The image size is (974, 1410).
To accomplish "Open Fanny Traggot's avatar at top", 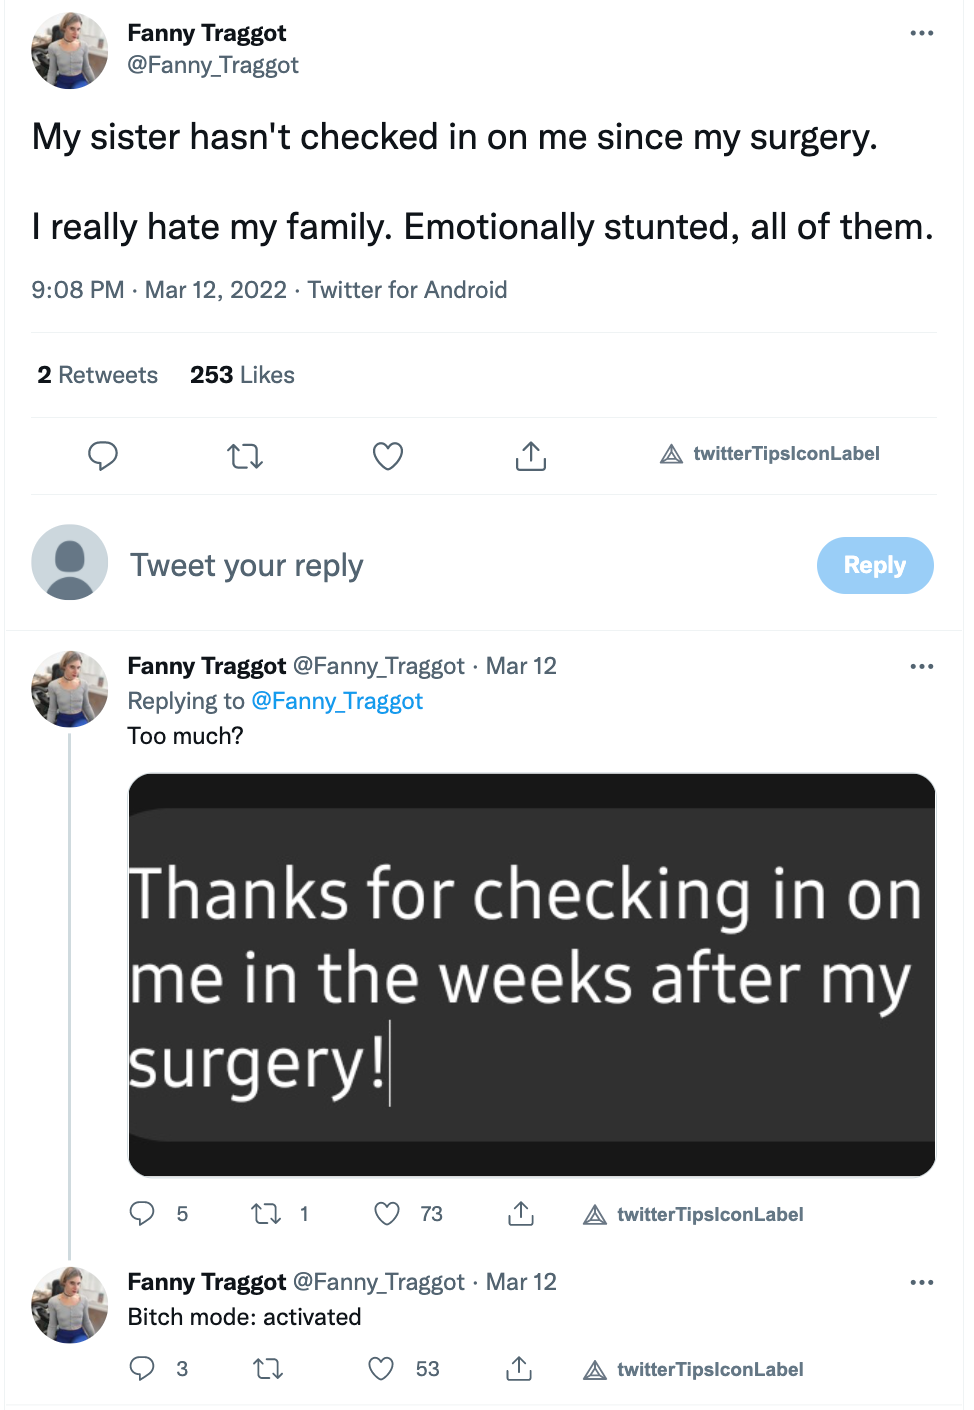I will point(70,51).
